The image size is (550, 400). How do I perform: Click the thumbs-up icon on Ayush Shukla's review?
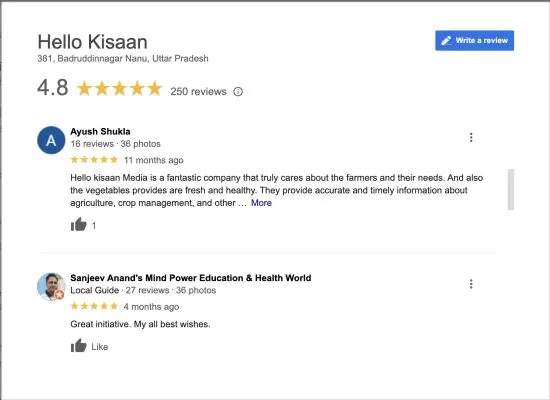(79, 225)
